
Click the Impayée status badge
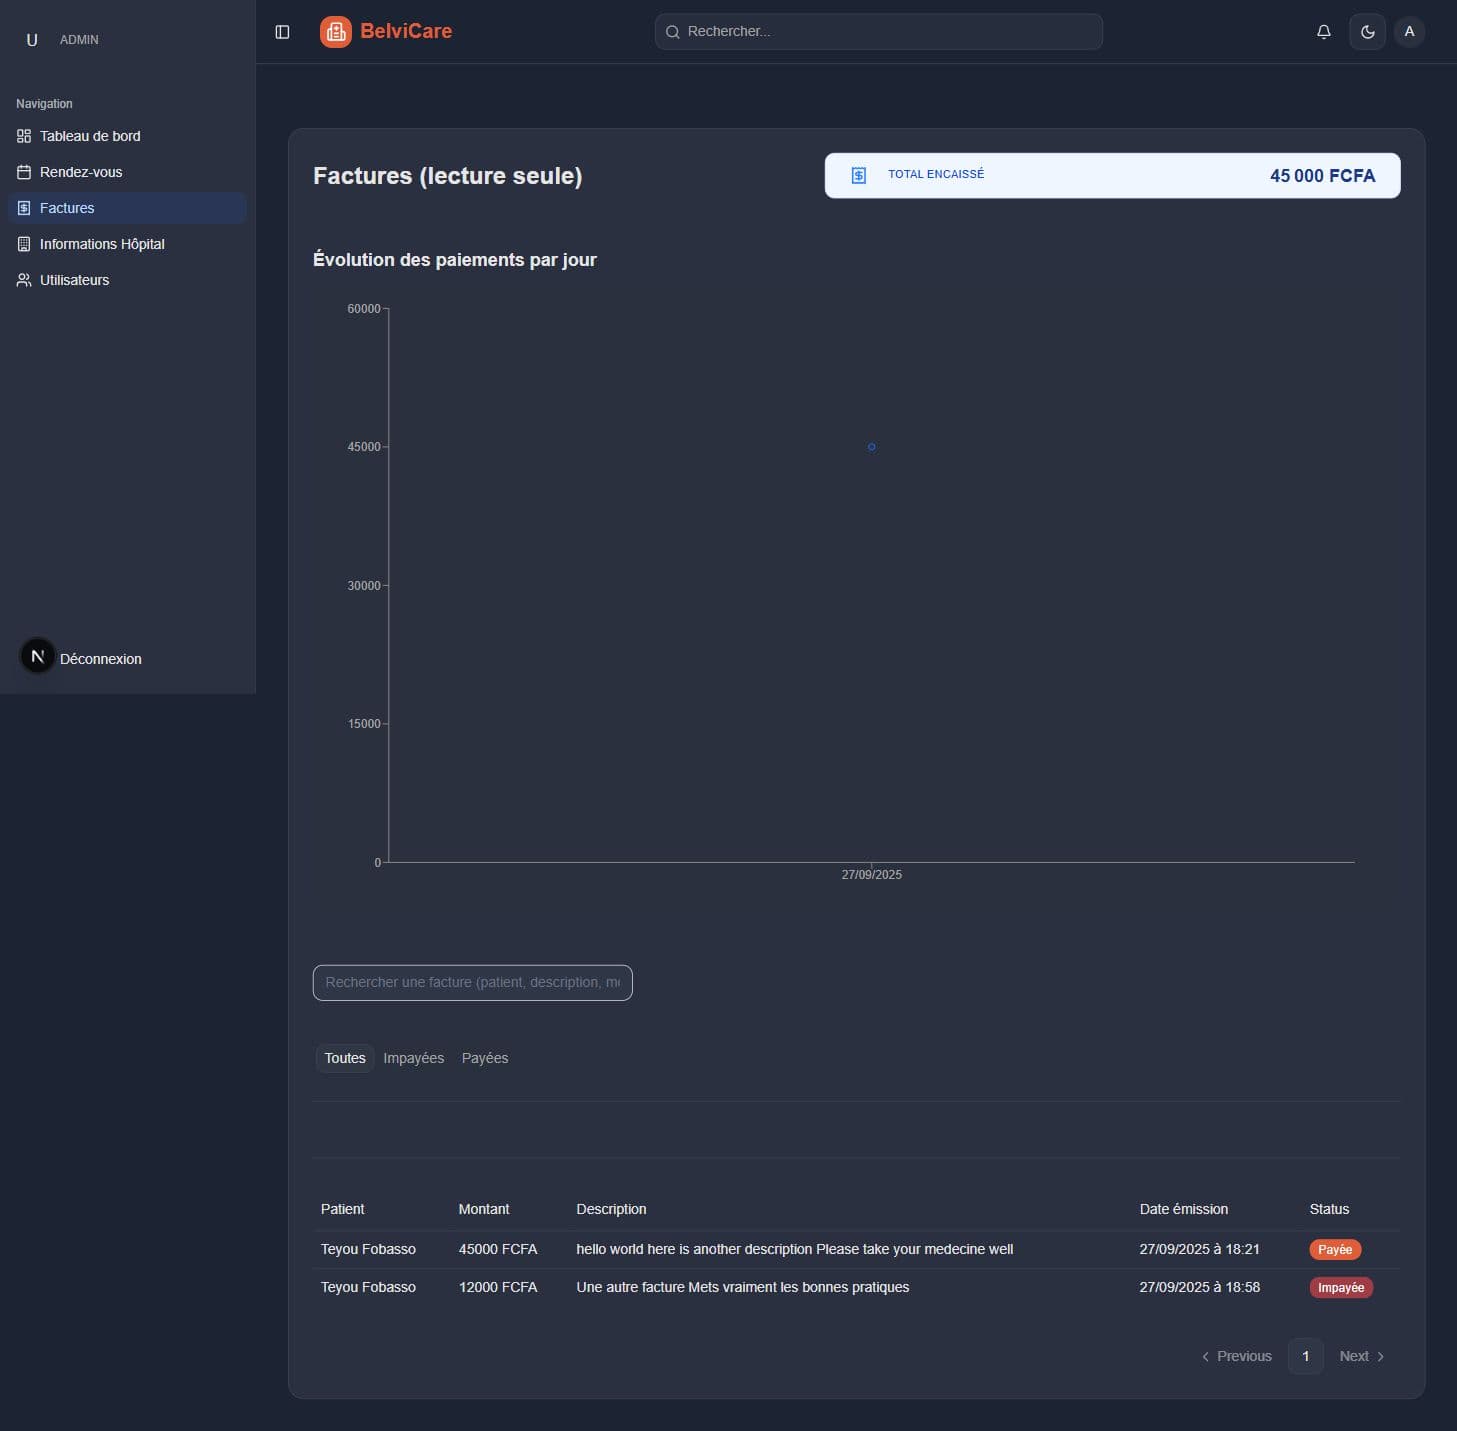click(x=1341, y=1287)
